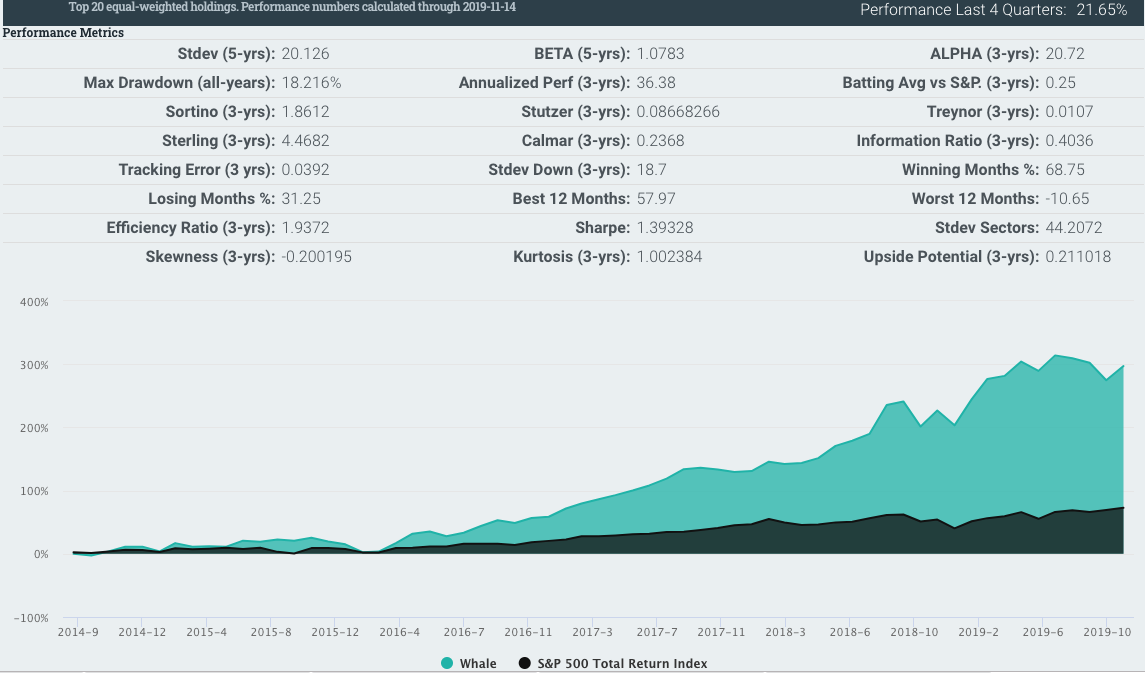Click the 100% y-axis label

pyautogui.click(x=34, y=491)
